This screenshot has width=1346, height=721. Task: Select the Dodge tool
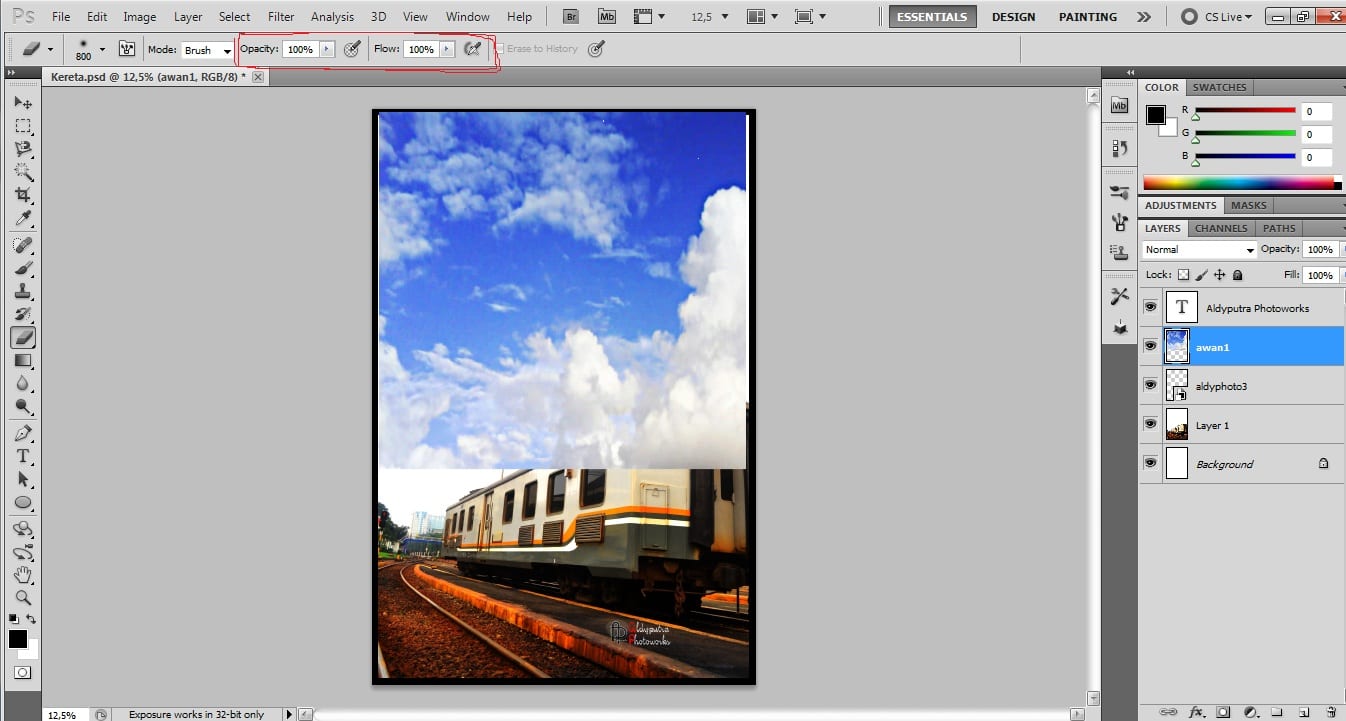(x=22, y=407)
